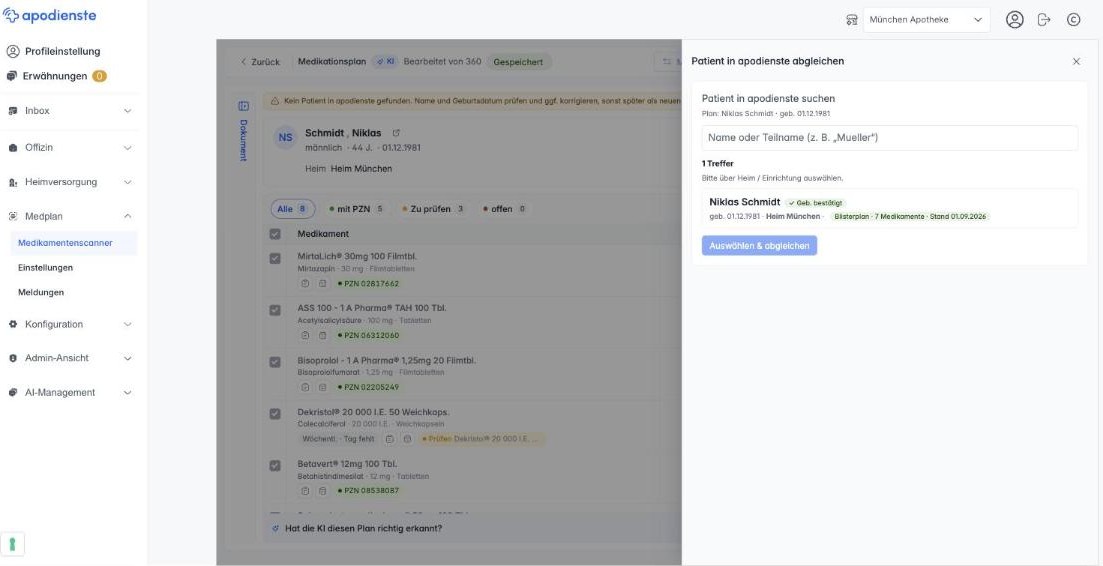Select the Niklas Schmidt search result card

pyautogui.click(x=889, y=209)
